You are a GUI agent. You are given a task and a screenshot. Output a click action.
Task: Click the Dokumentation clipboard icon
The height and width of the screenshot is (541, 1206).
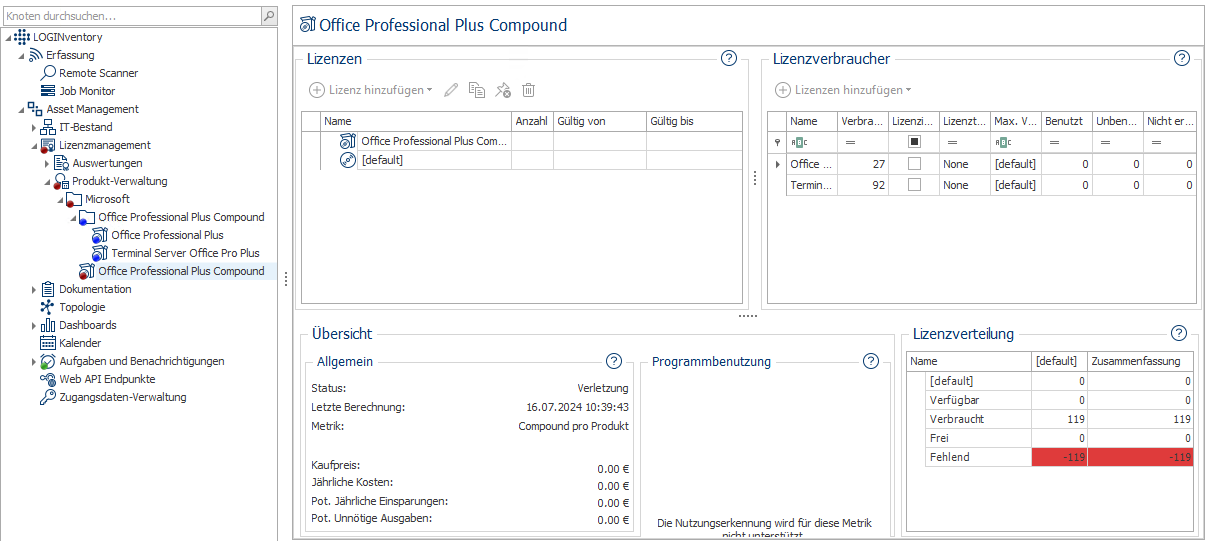48,289
